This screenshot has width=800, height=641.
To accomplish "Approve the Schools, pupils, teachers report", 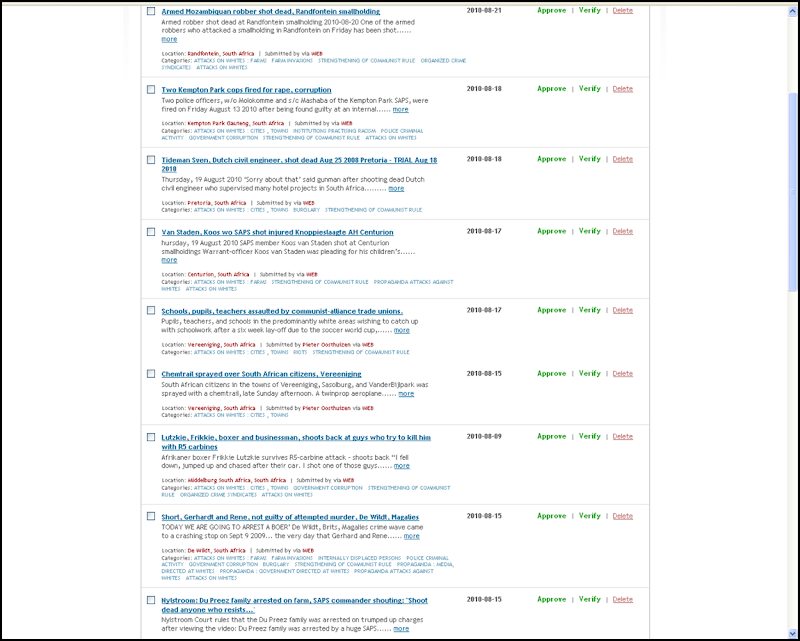I will (552, 310).
